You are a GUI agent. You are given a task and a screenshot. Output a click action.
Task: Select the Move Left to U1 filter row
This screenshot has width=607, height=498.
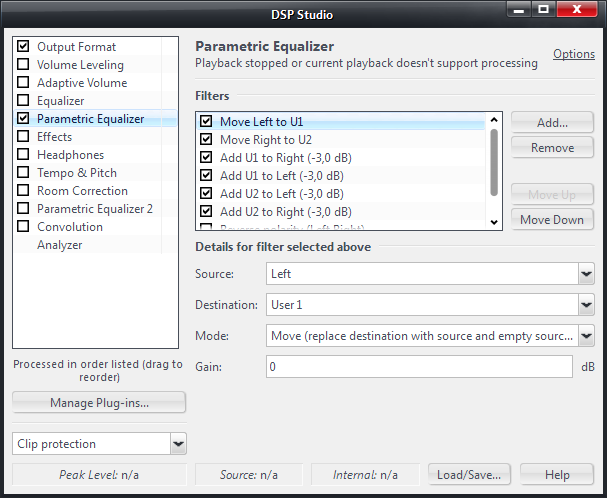(341, 122)
